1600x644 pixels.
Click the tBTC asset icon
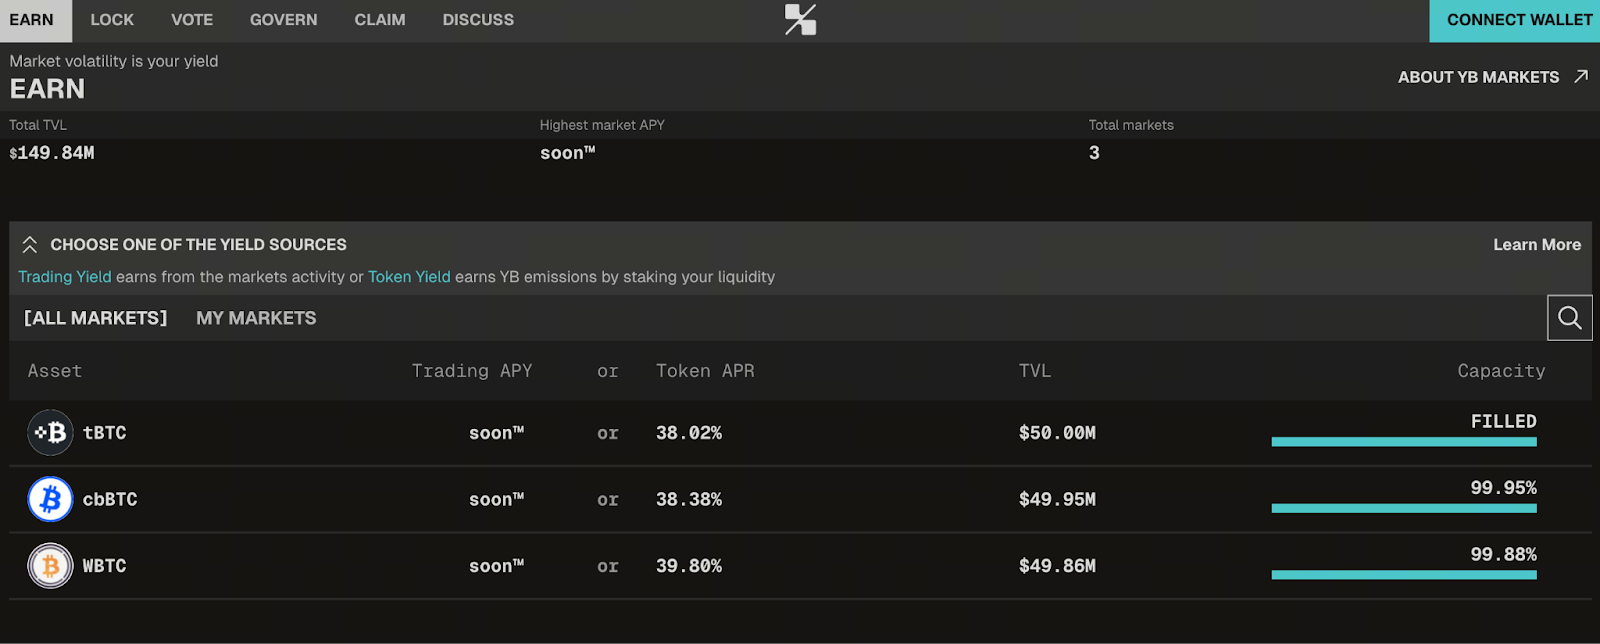(50, 433)
